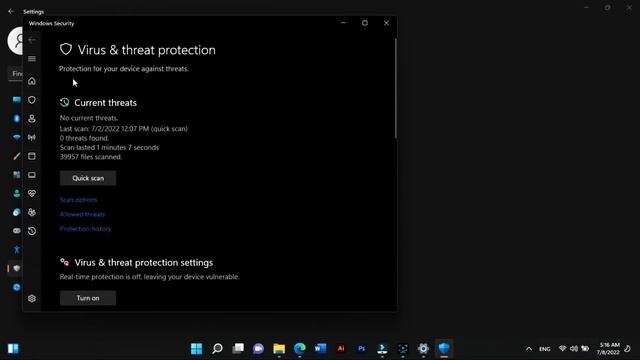This screenshot has width=640, height=360.
Task: Open Account protection sidebar icon
Action: click(x=32, y=119)
